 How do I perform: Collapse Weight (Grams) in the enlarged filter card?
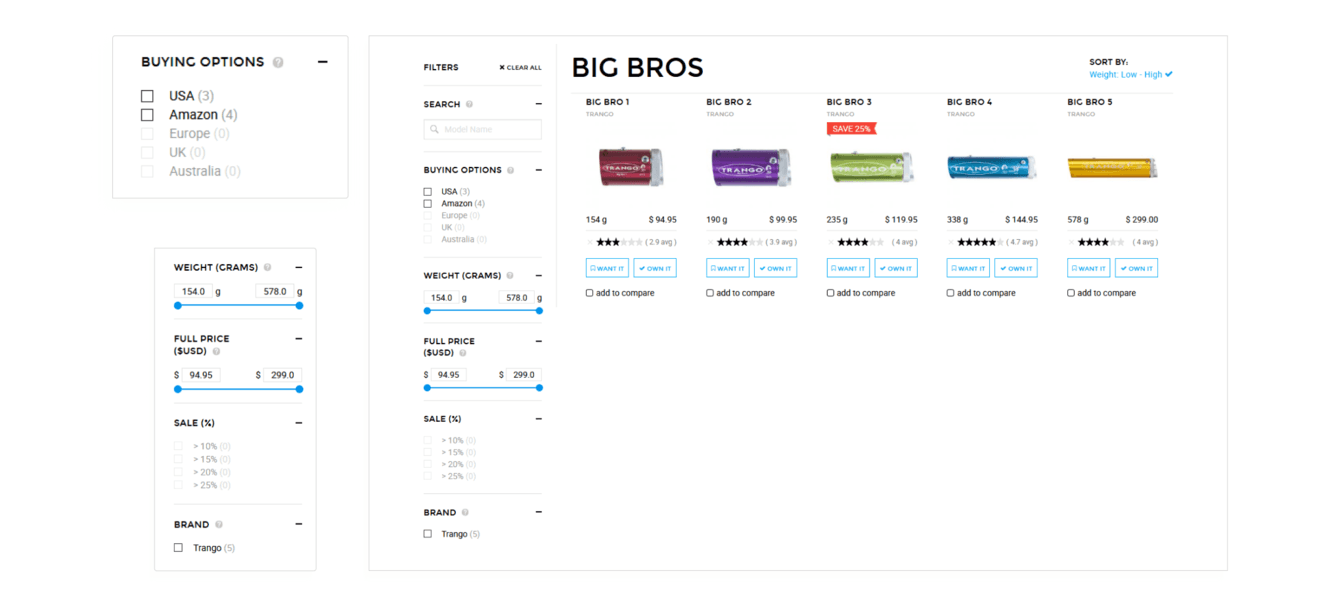click(299, 268)
